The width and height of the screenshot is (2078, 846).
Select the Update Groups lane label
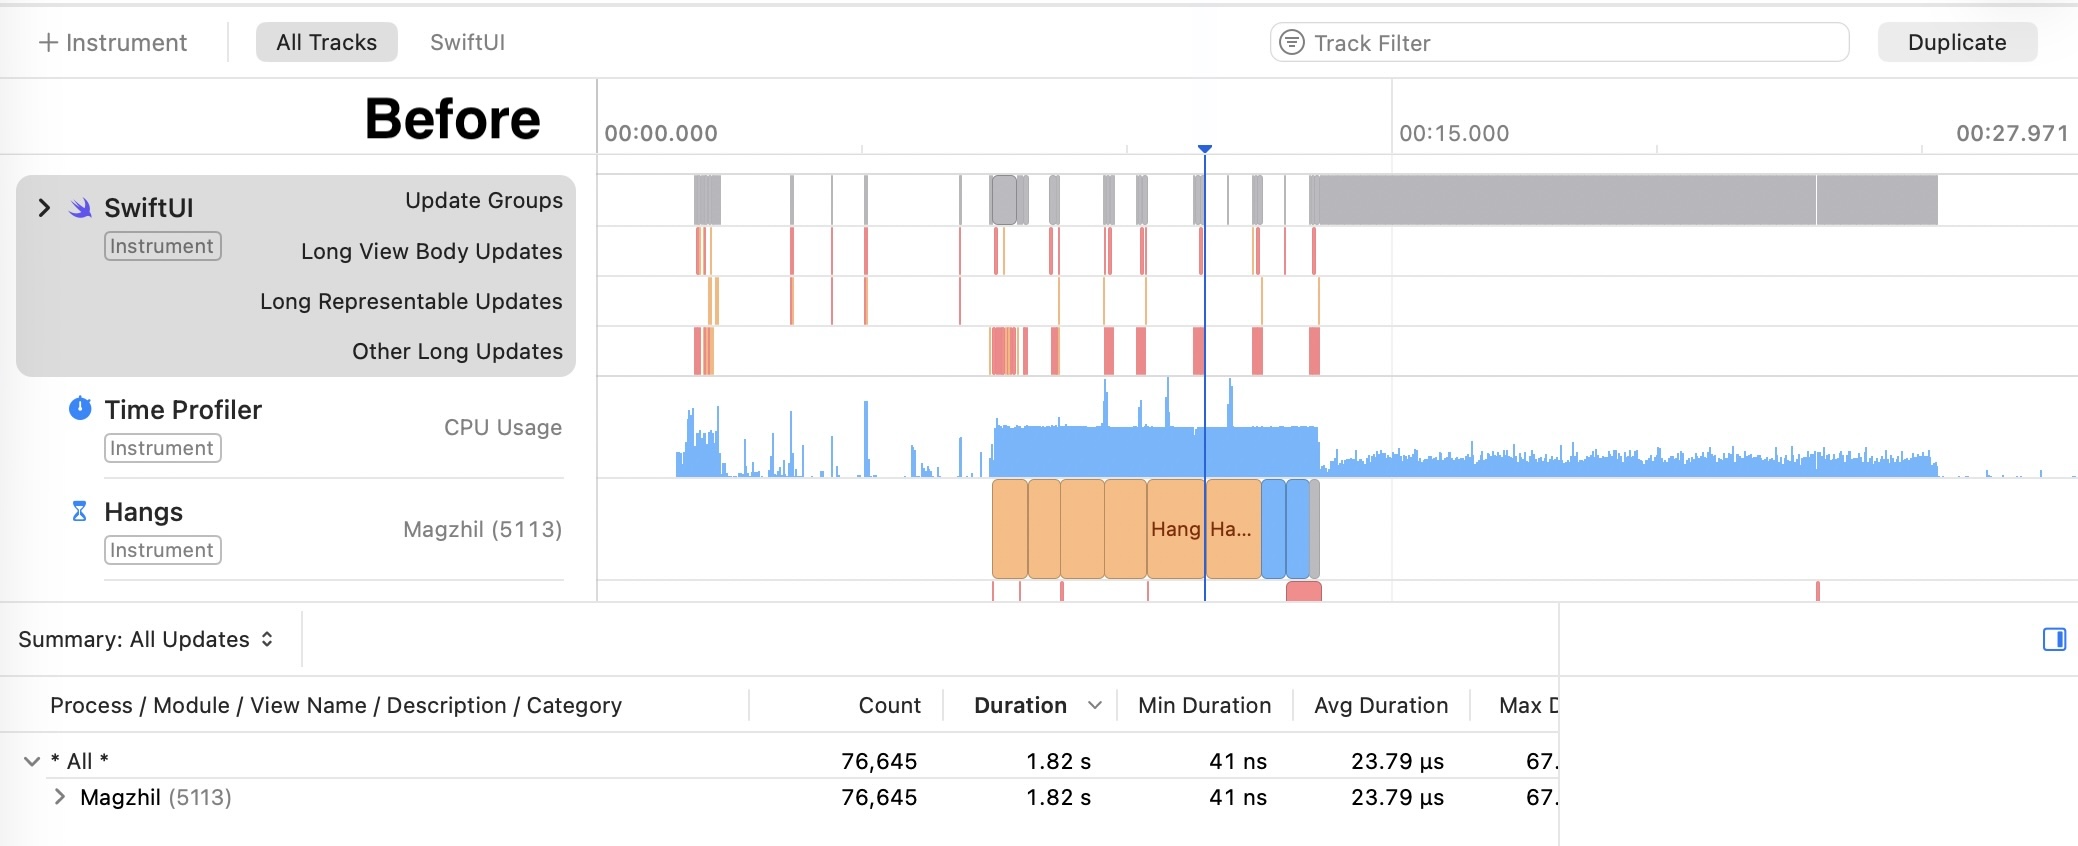pyautogui.click(x=484, y=200)
